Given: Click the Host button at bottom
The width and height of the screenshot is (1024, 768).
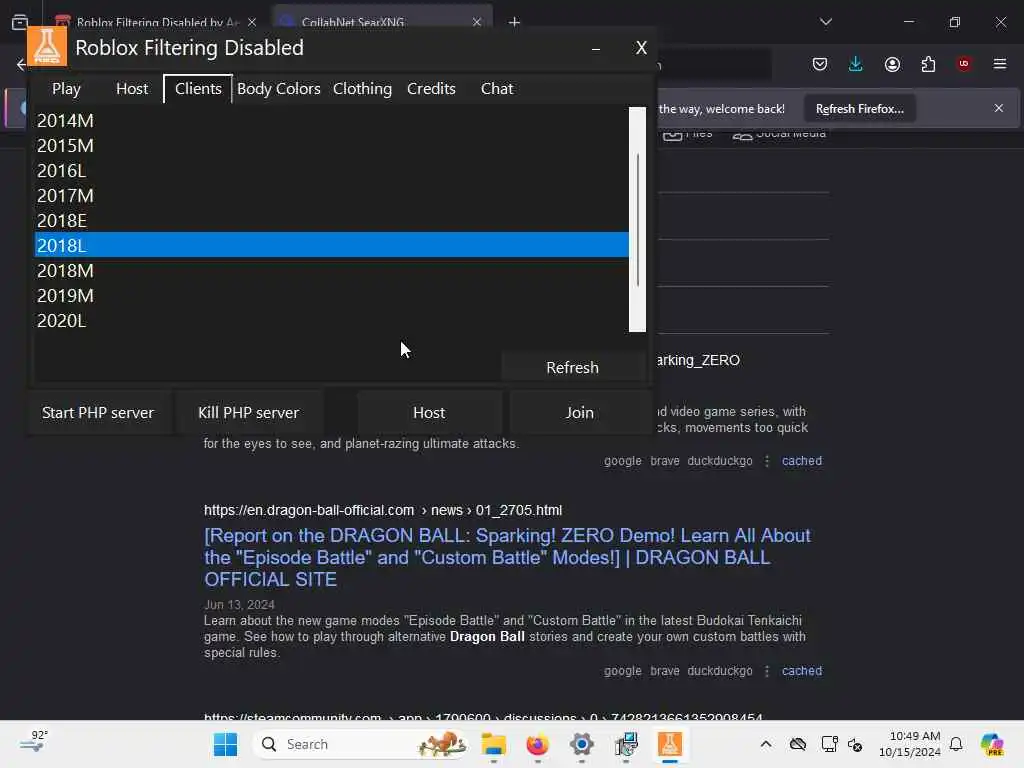Looking at the screenshot, I should [429, 413].
